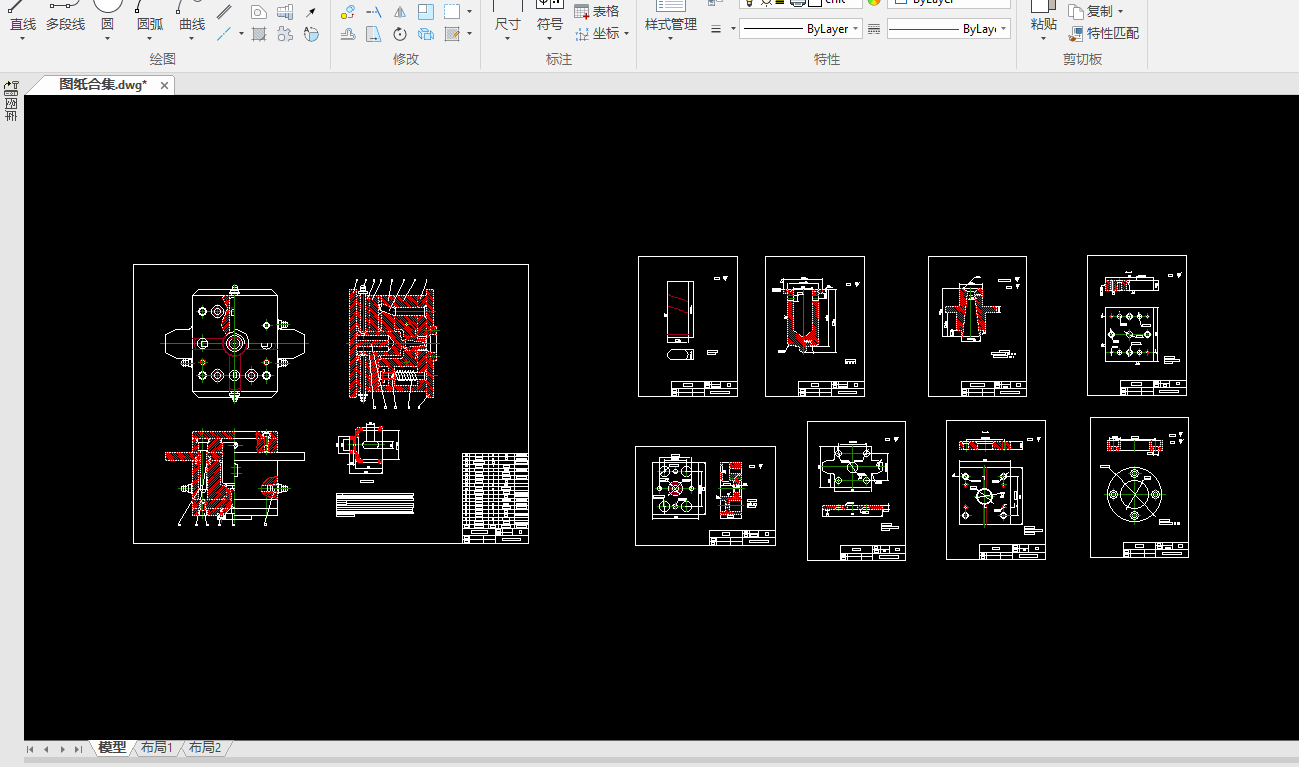Image resolution: width=1299 pixels, height=767 pixels.
Task: Select the hatch fill tool icon
Action: (259, 34)
